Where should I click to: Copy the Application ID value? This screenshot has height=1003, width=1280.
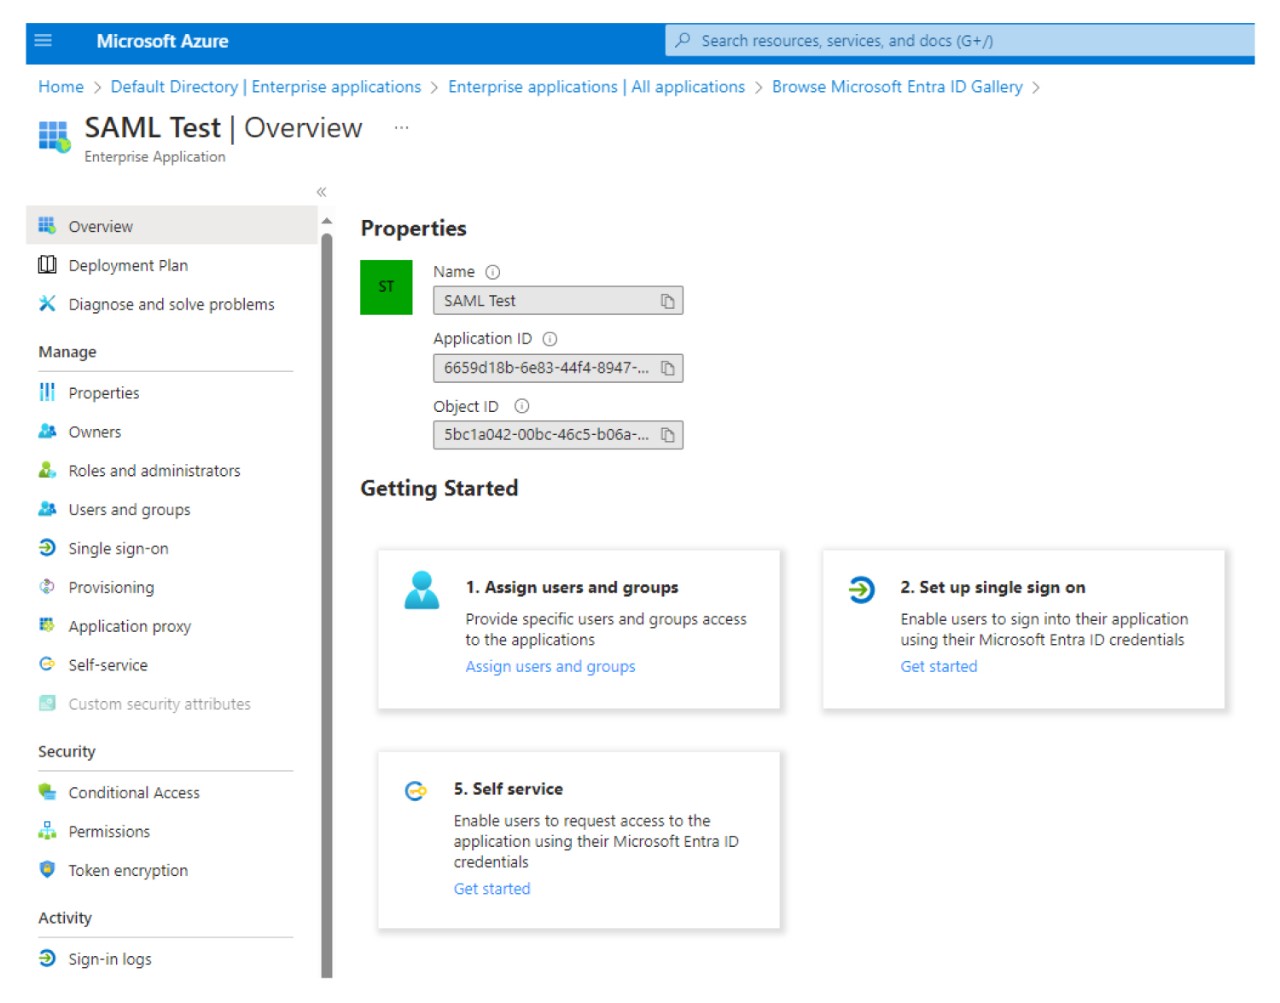click(x=667, y=368)
